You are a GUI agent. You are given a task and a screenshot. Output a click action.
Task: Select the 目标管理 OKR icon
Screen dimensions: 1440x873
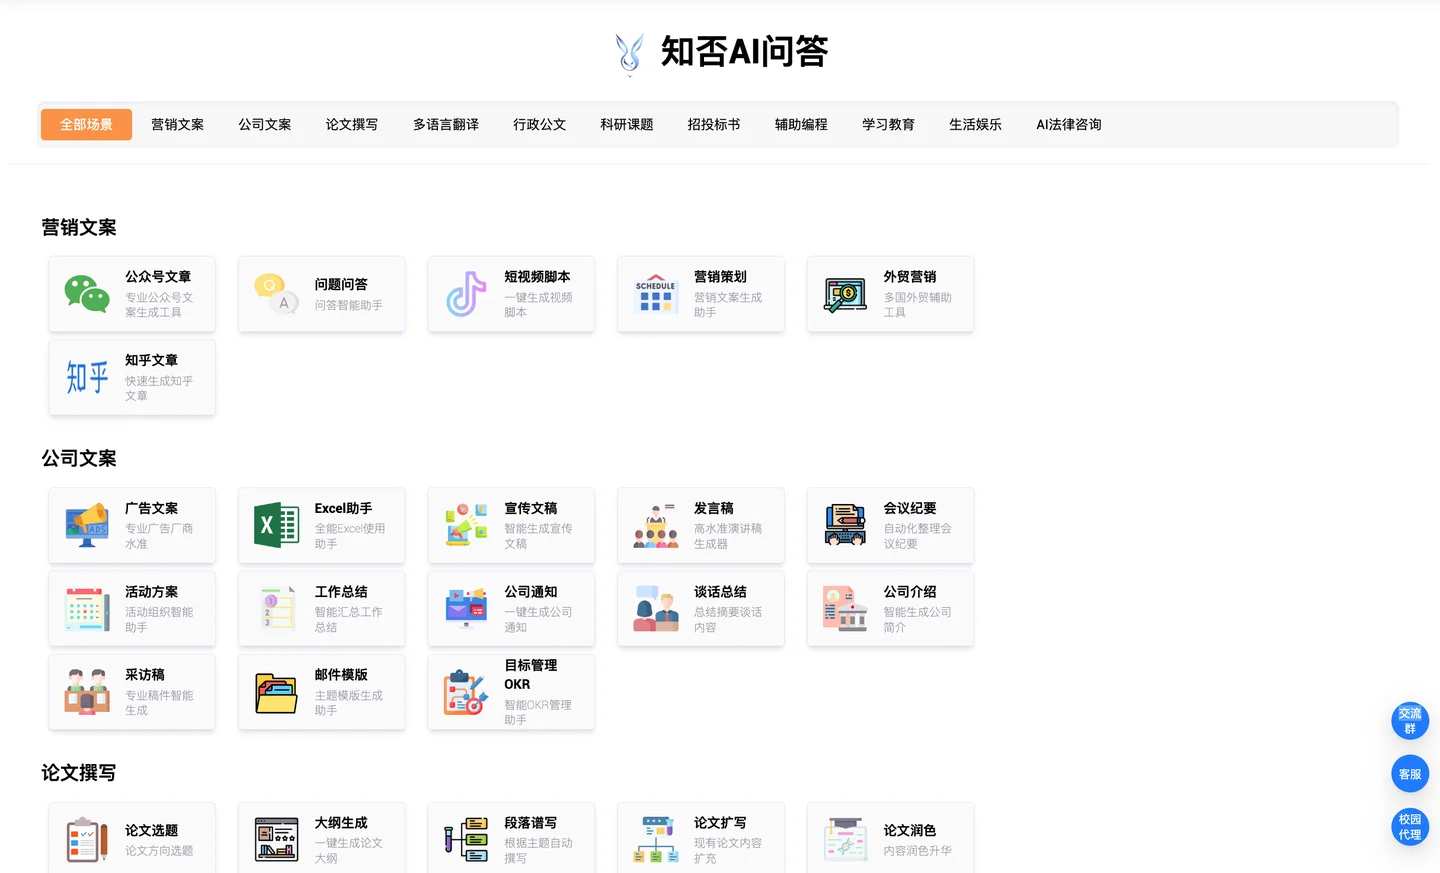(466, 692)
